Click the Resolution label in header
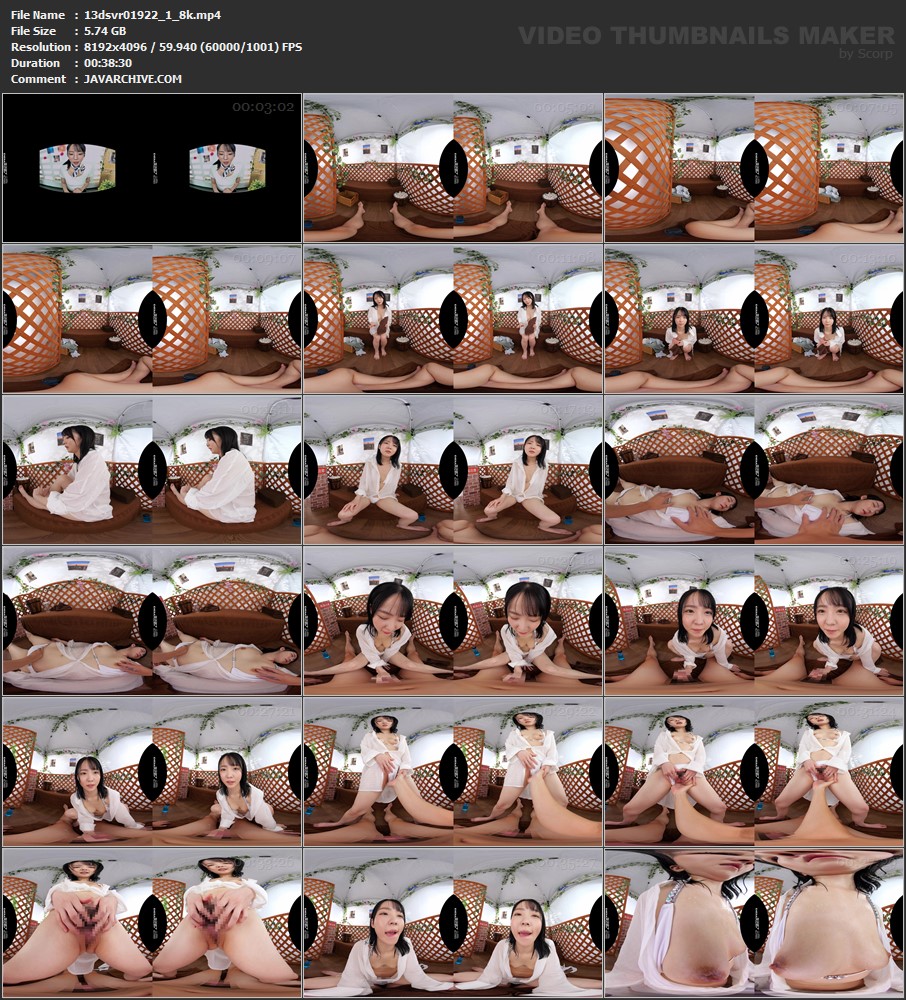This screenshot has width=906, height=1000. [x=41, y=47]
